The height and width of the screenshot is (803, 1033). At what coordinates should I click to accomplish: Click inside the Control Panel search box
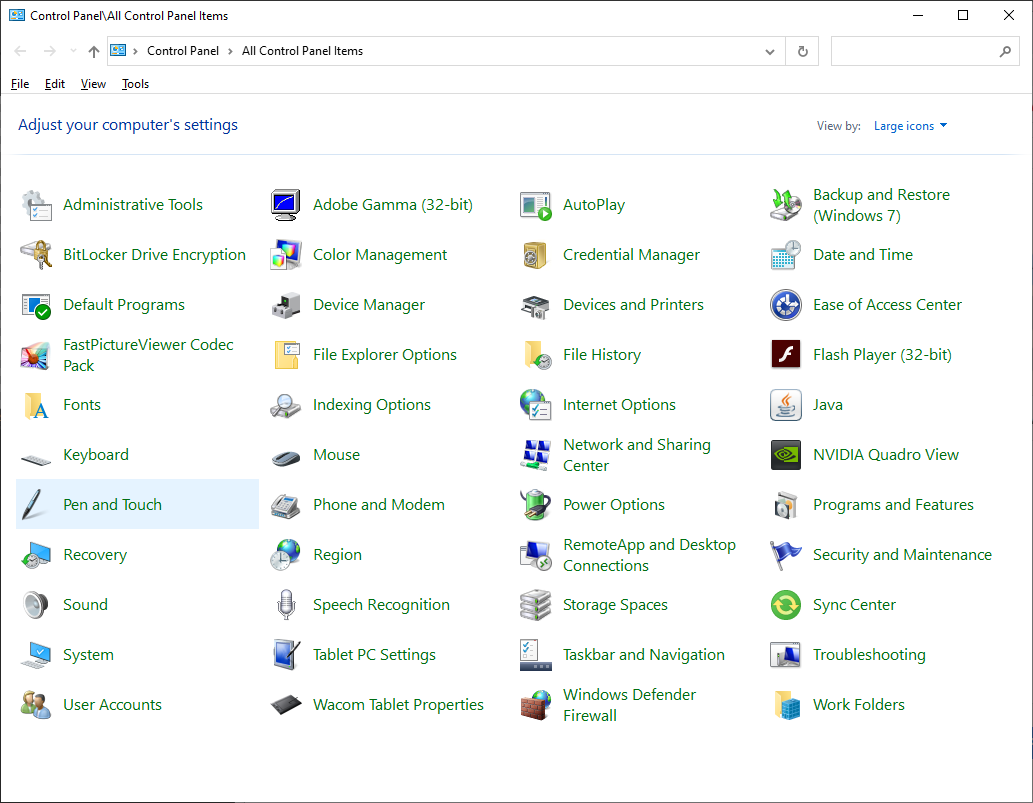click(912, 51)
